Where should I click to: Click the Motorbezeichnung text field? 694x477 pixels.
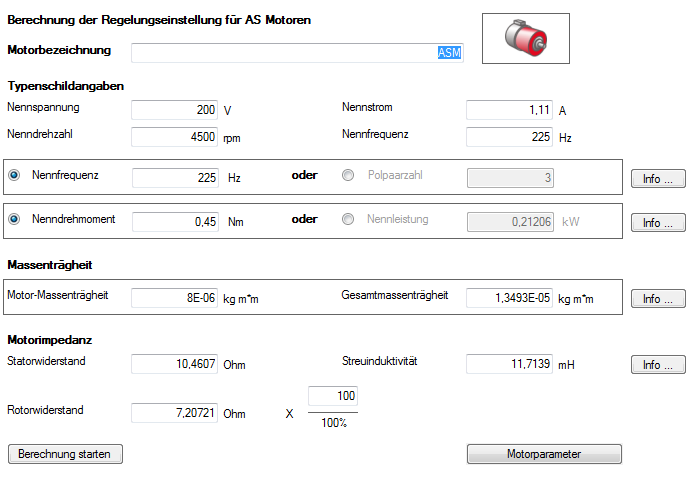click(x=296, y=52)
